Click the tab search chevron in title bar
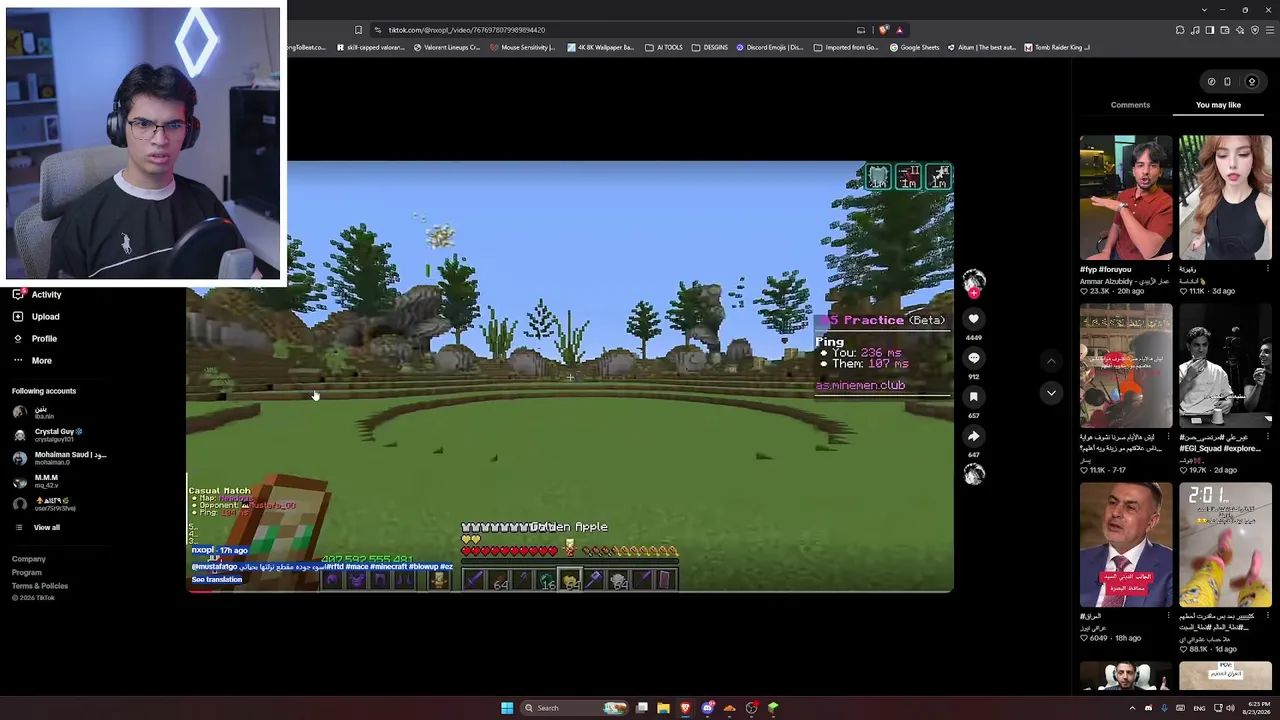This screenshot has height=720, width=1280. 1203,10
